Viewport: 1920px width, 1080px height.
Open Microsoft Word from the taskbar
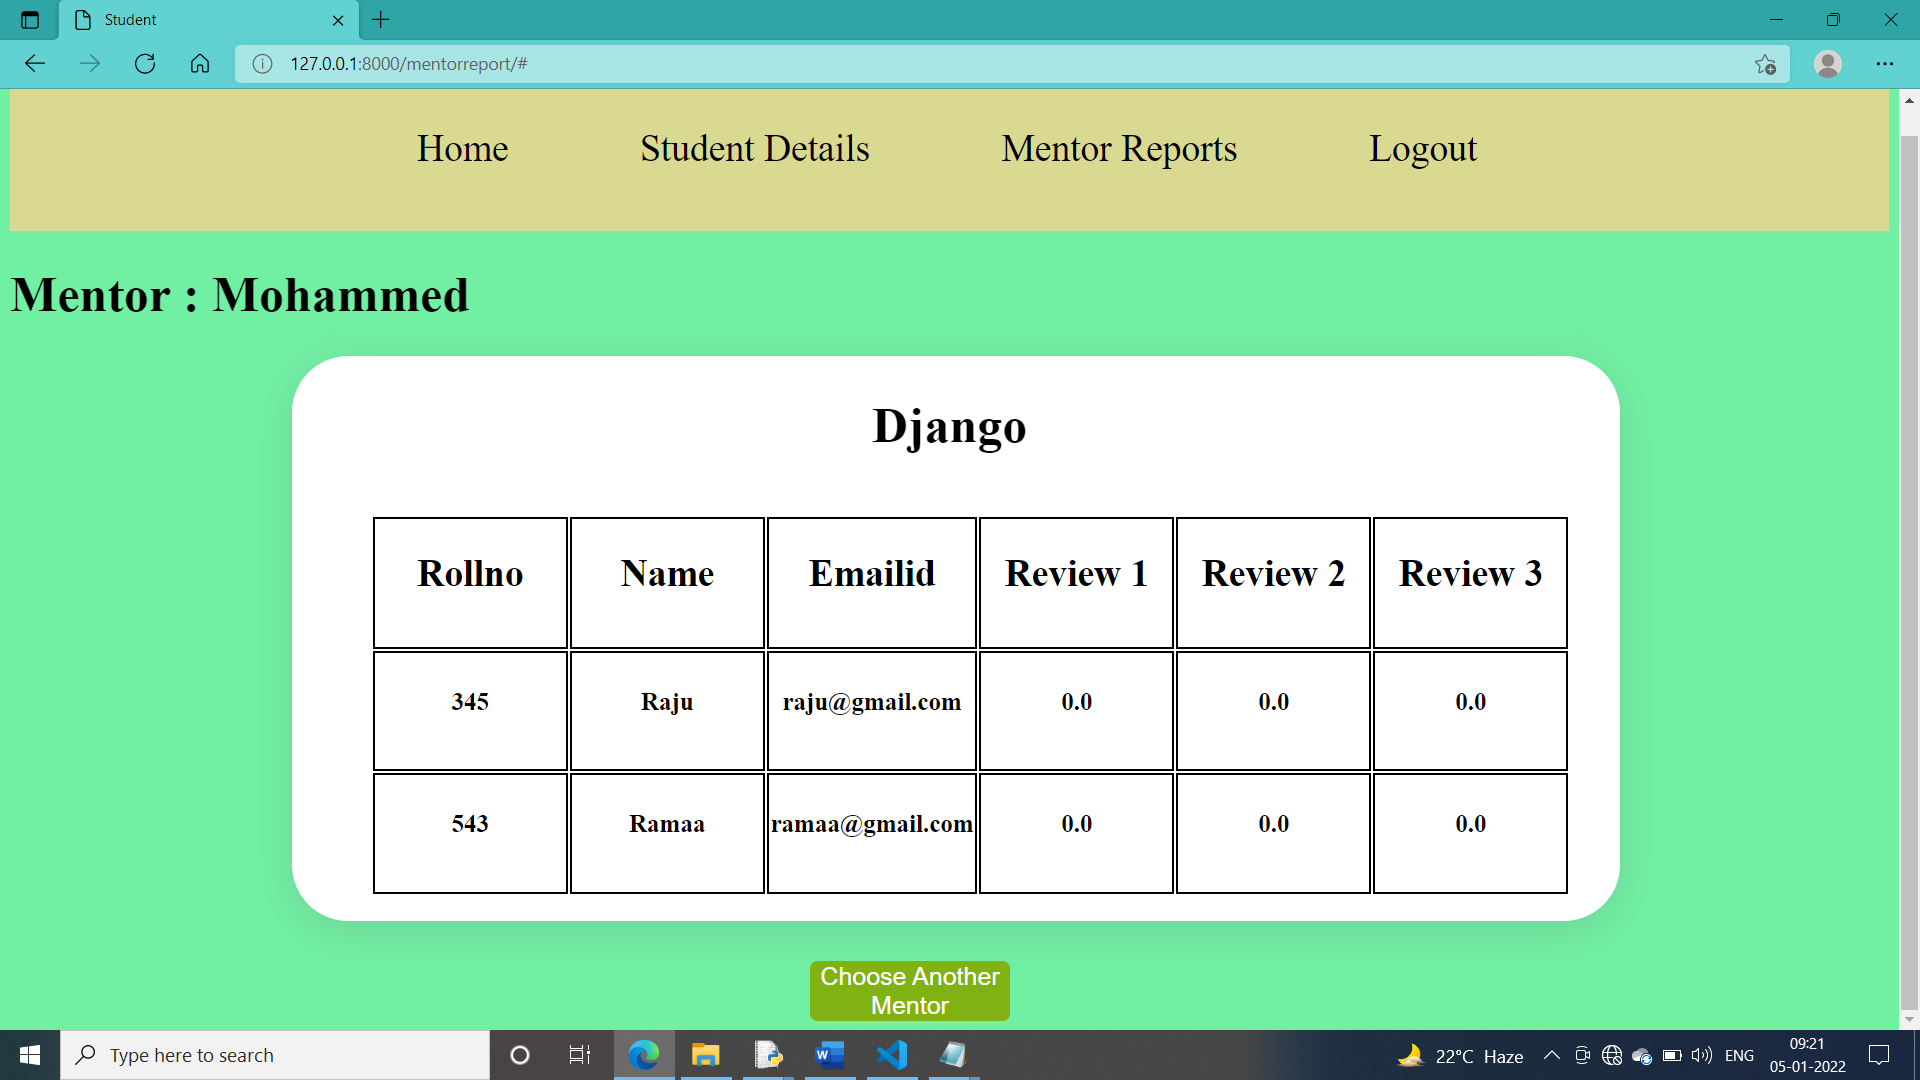click(x=829, y=1054)
